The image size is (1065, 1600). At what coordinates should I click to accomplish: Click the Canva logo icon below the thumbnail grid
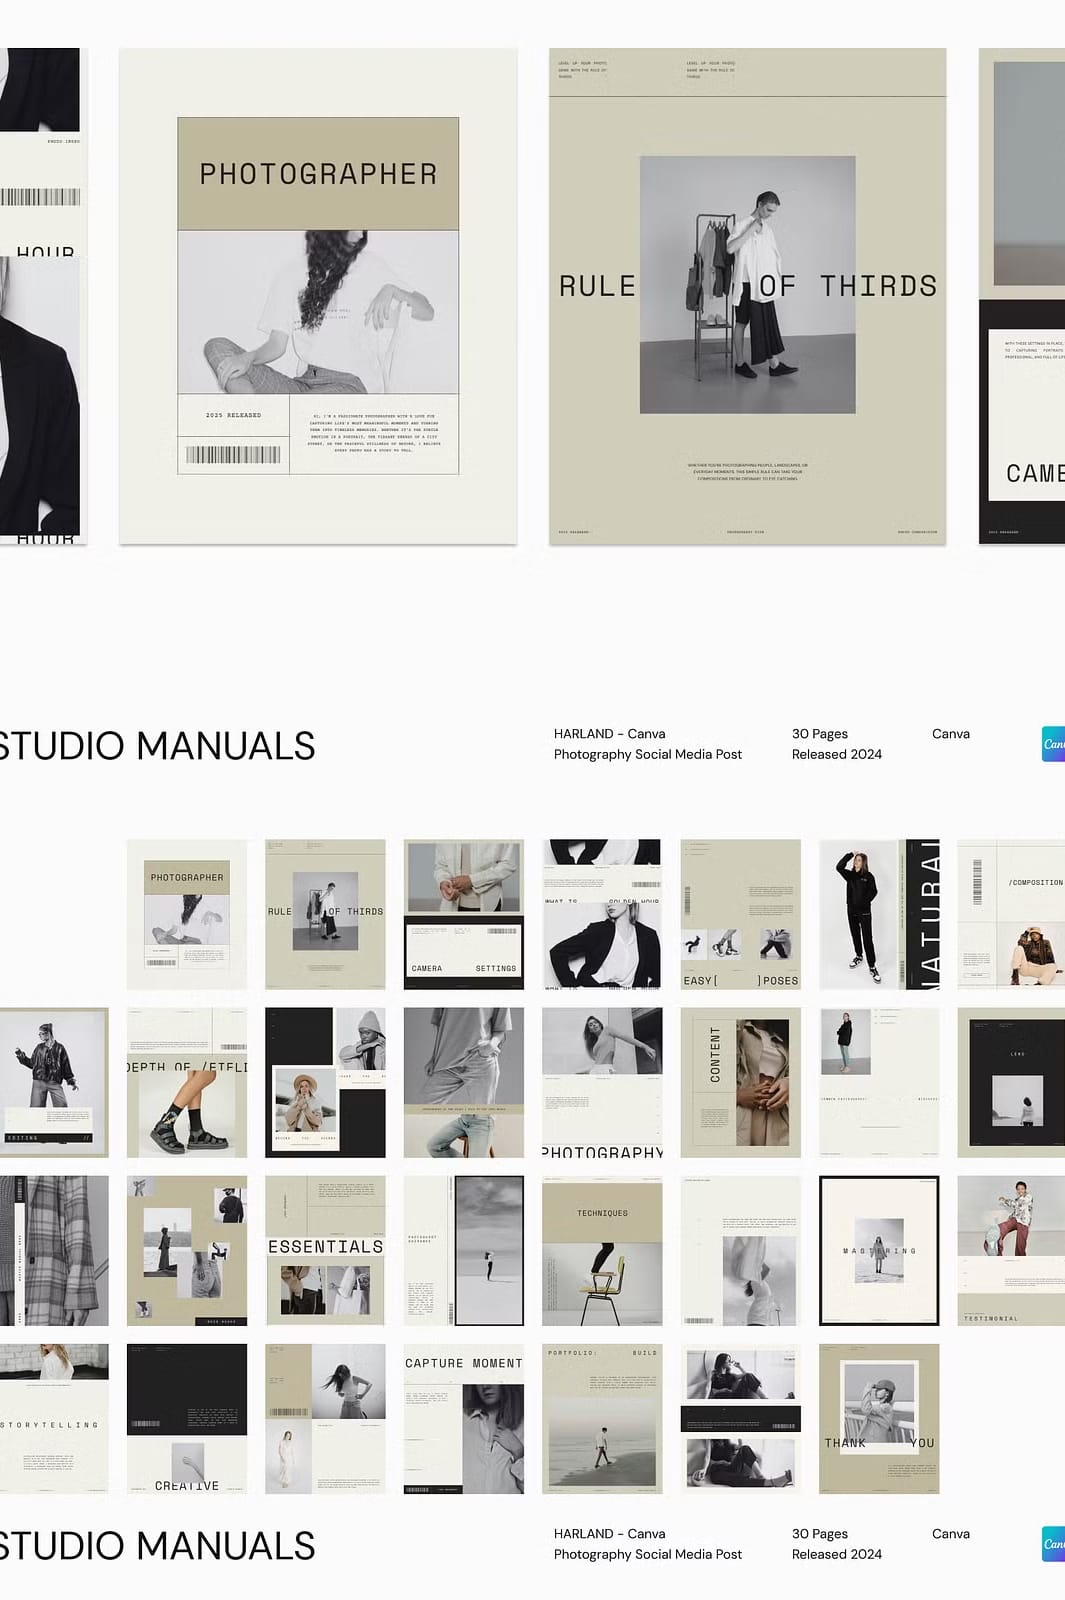tap(1053, 1544)
